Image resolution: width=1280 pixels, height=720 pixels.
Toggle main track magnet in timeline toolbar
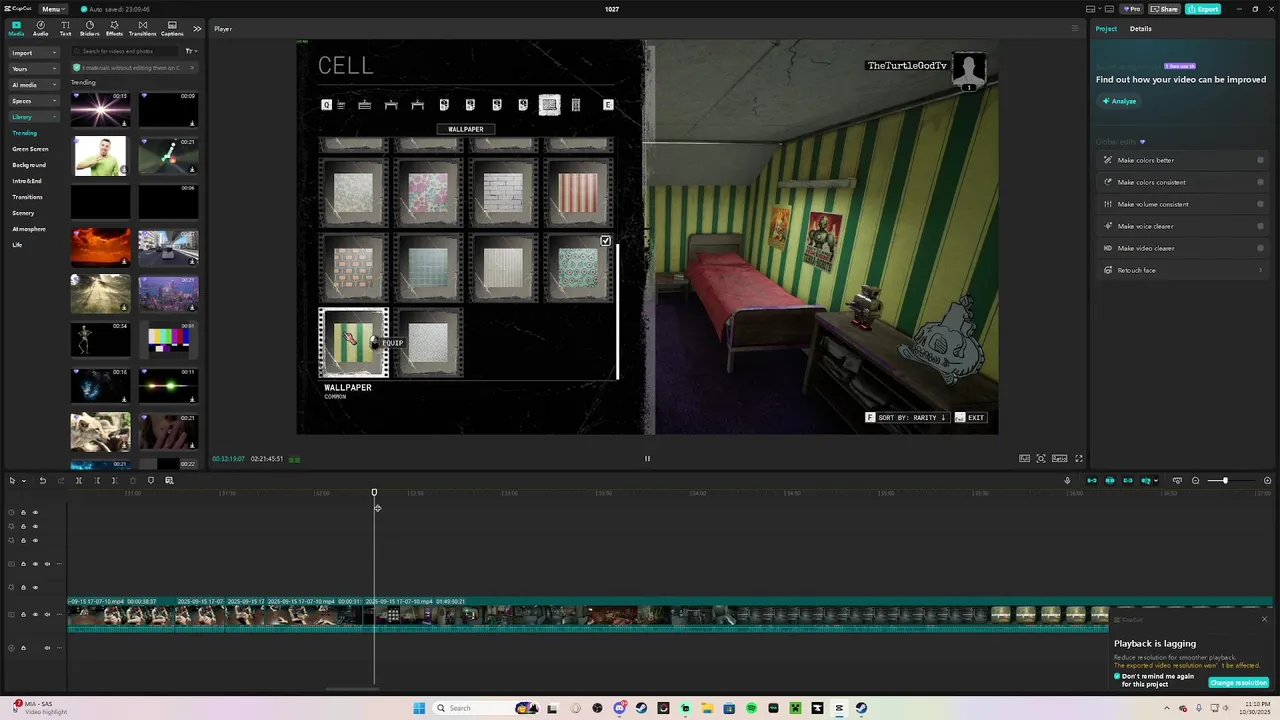(1092, 481)
